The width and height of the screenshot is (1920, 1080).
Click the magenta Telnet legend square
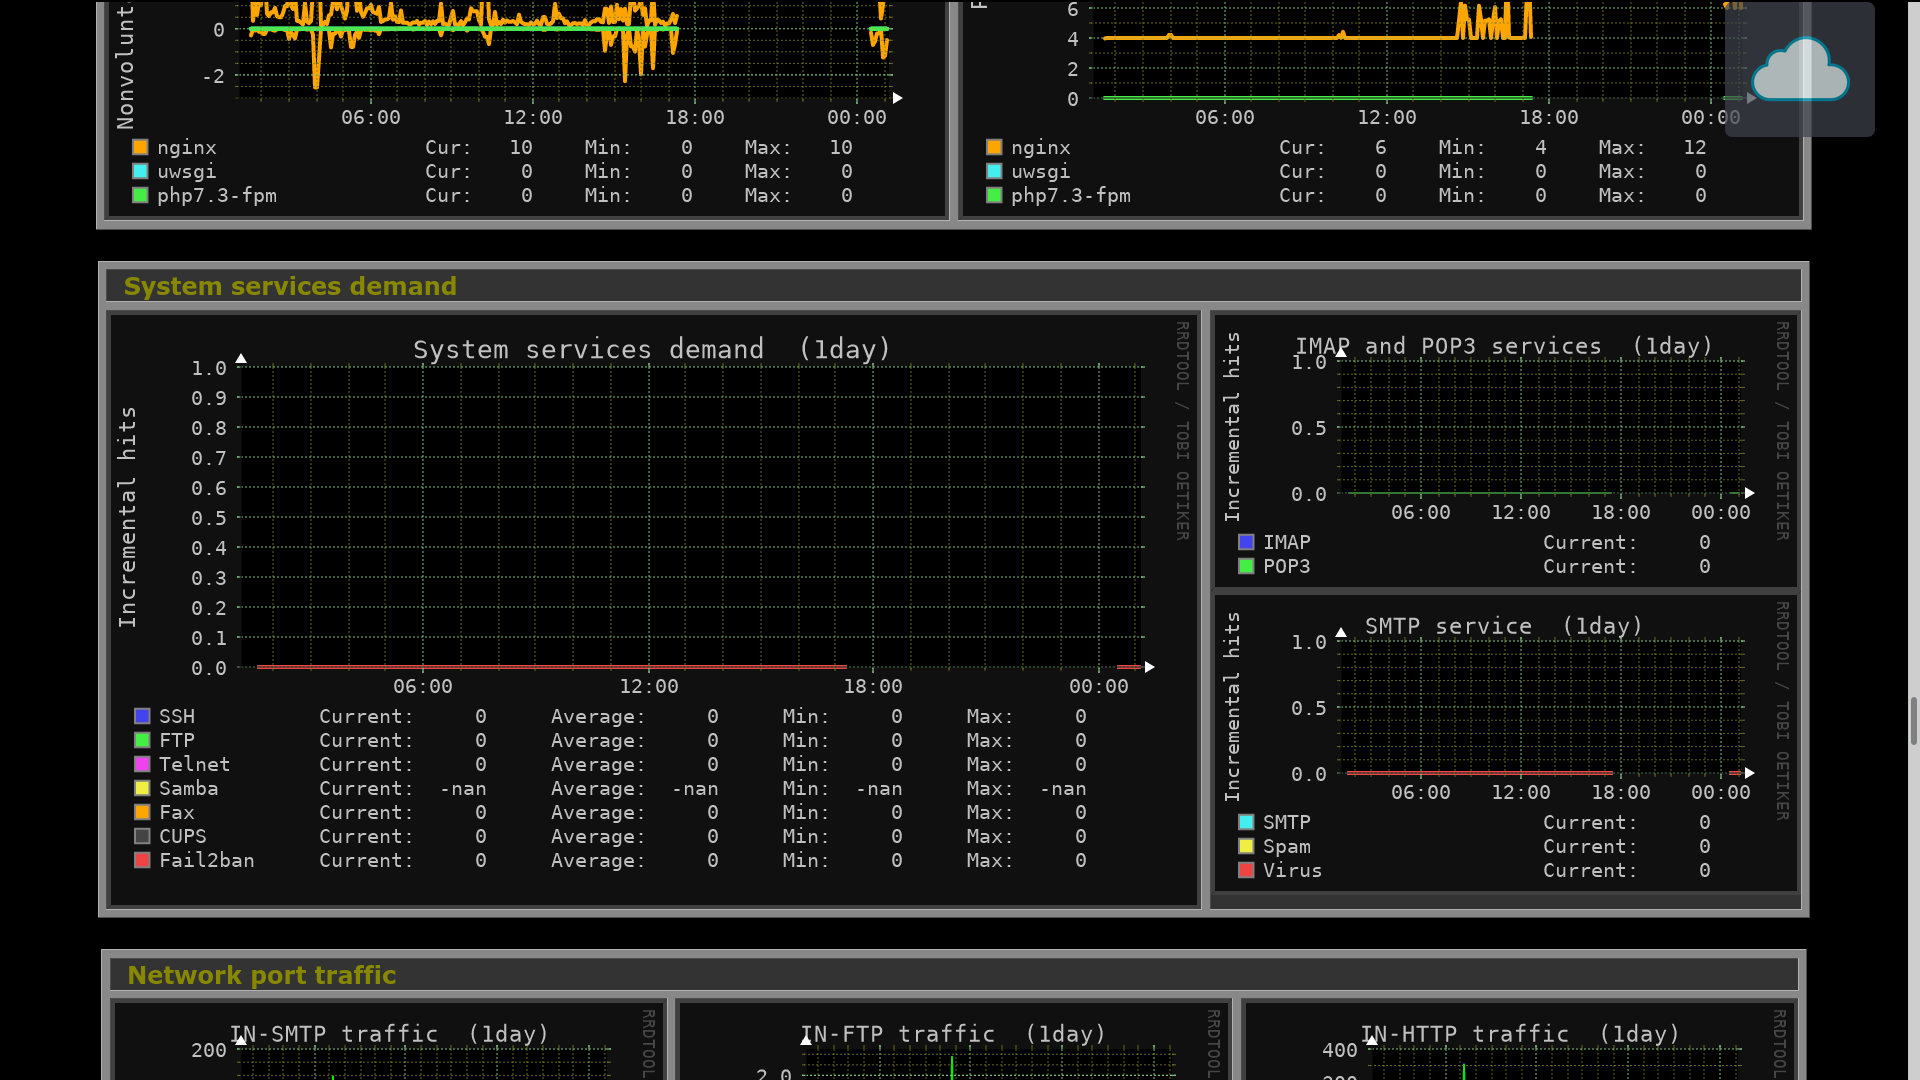click(x=142, y=764)
